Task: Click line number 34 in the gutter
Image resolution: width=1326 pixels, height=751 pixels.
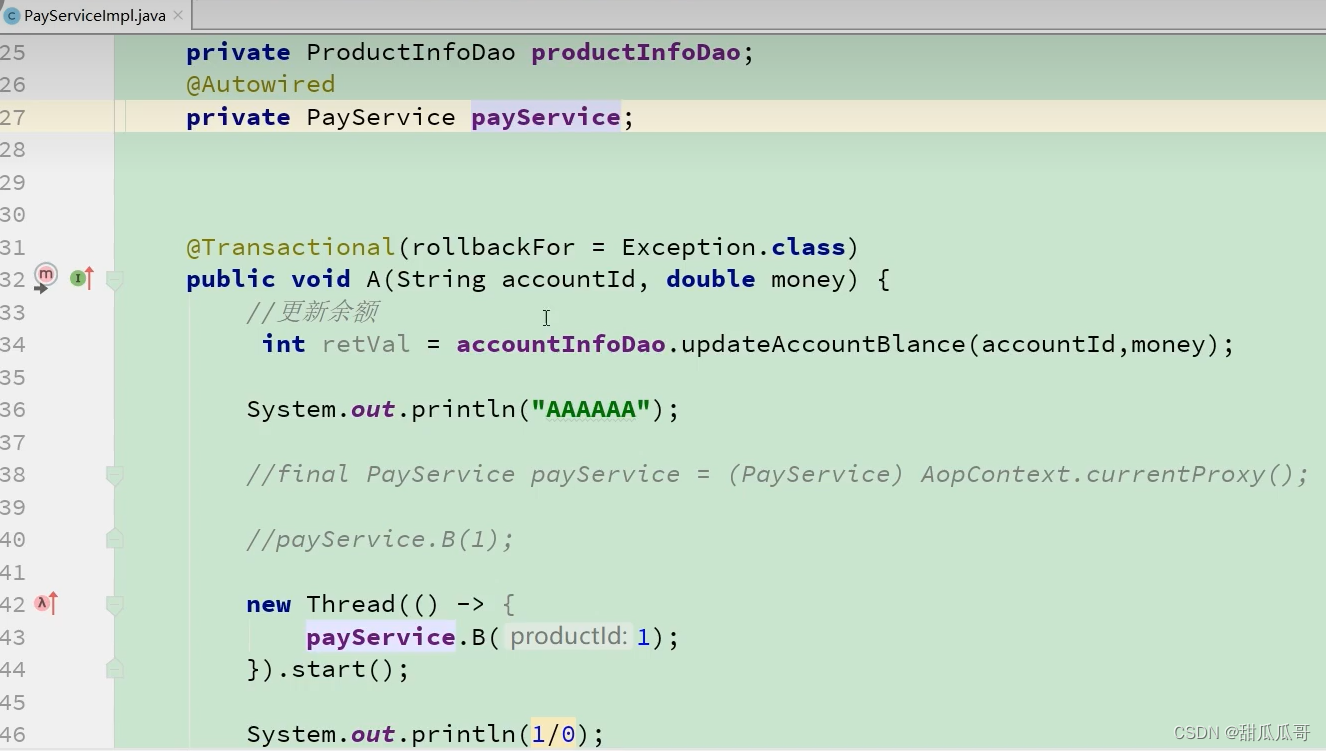Action: point(13,344)
